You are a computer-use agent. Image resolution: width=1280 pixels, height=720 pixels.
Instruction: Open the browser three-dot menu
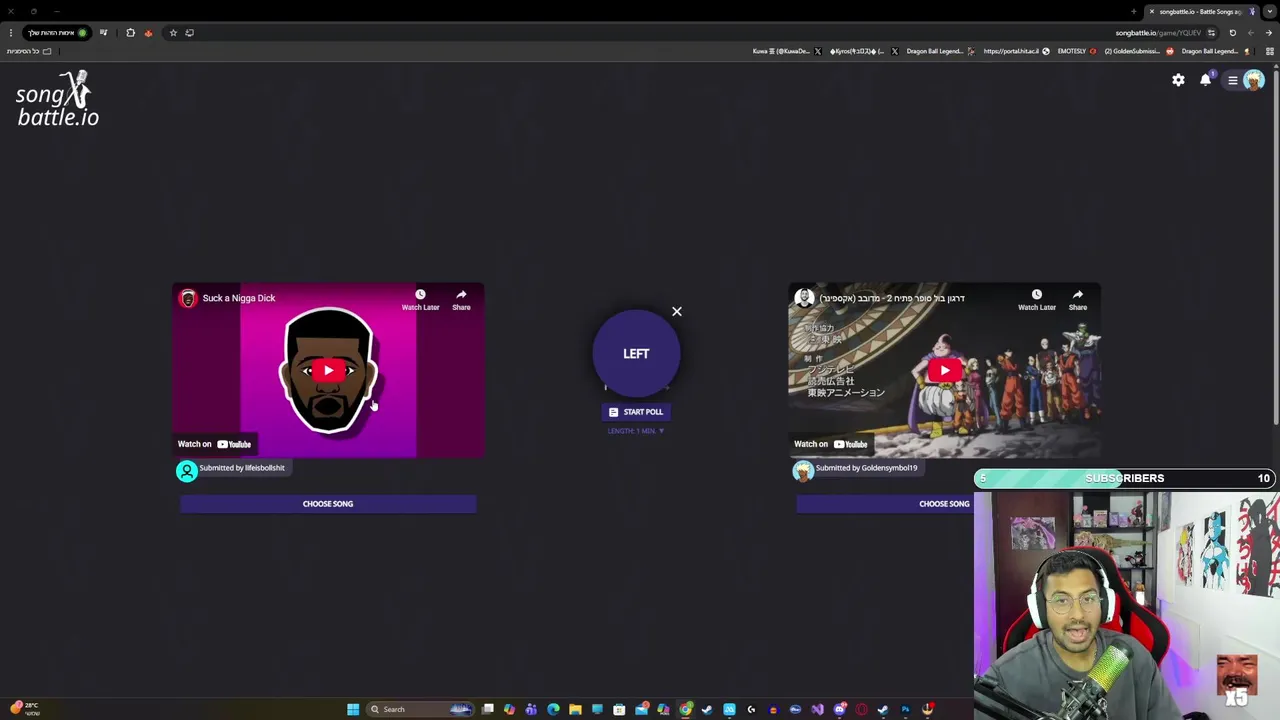[11, 33]
